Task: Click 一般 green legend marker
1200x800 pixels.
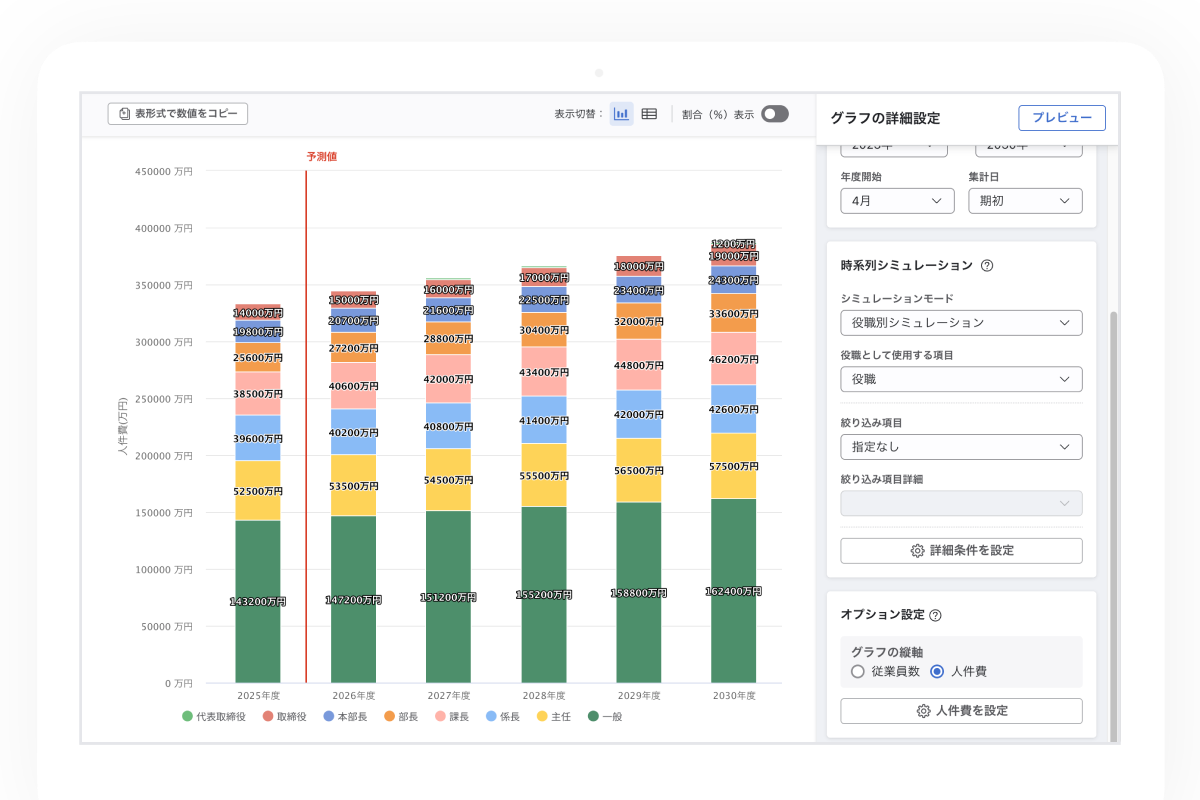Action: [x=593, y=716]
